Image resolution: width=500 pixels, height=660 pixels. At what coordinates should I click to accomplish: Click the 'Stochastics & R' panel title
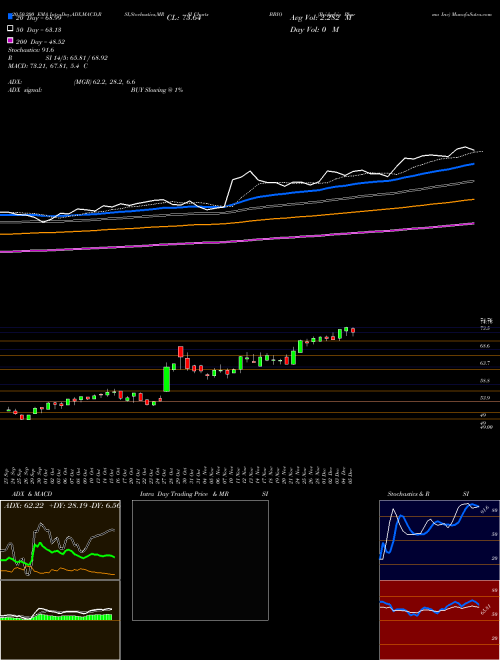pyautogui.click(x=408, y=494)
